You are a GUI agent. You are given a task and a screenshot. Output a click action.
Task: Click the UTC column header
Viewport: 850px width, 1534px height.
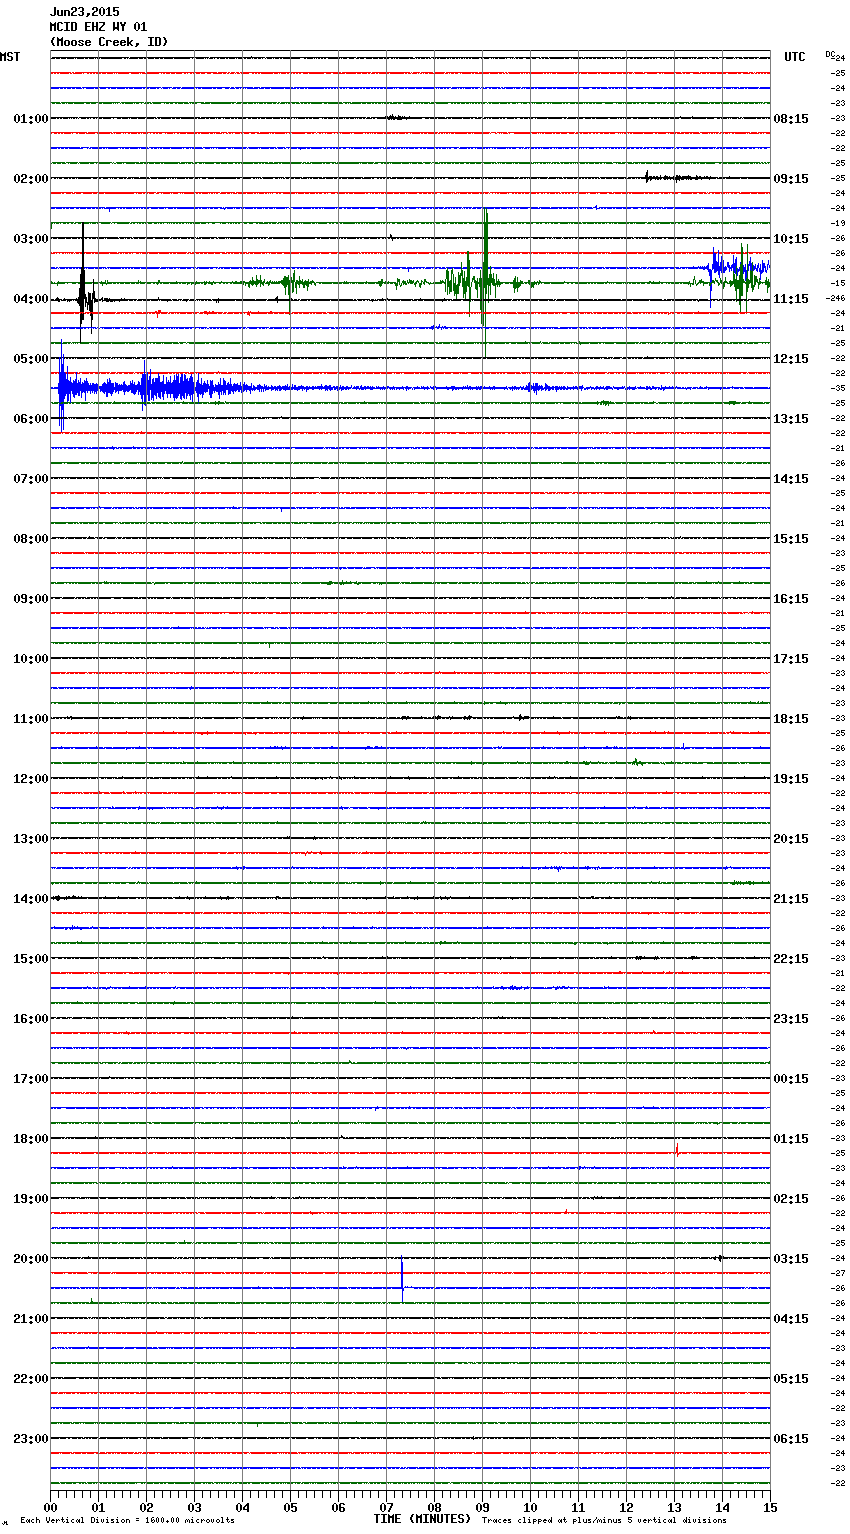(x=795, y=57)
